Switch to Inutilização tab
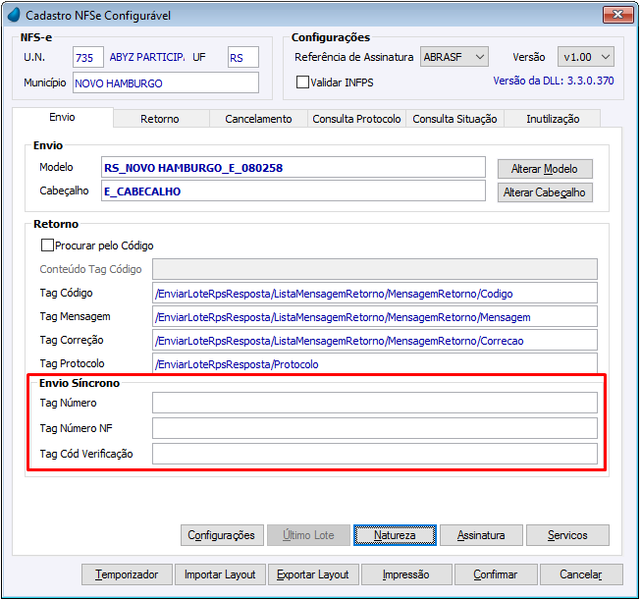This screenshot has width=641, height=600. [553, 119]
